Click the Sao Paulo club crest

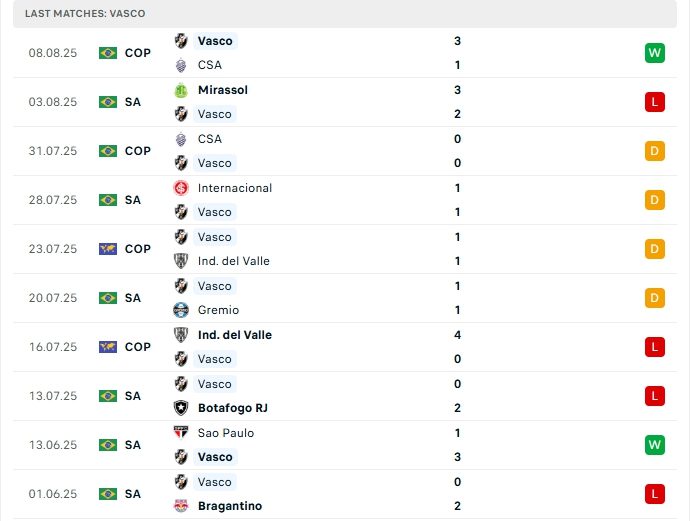pos(181,433)
